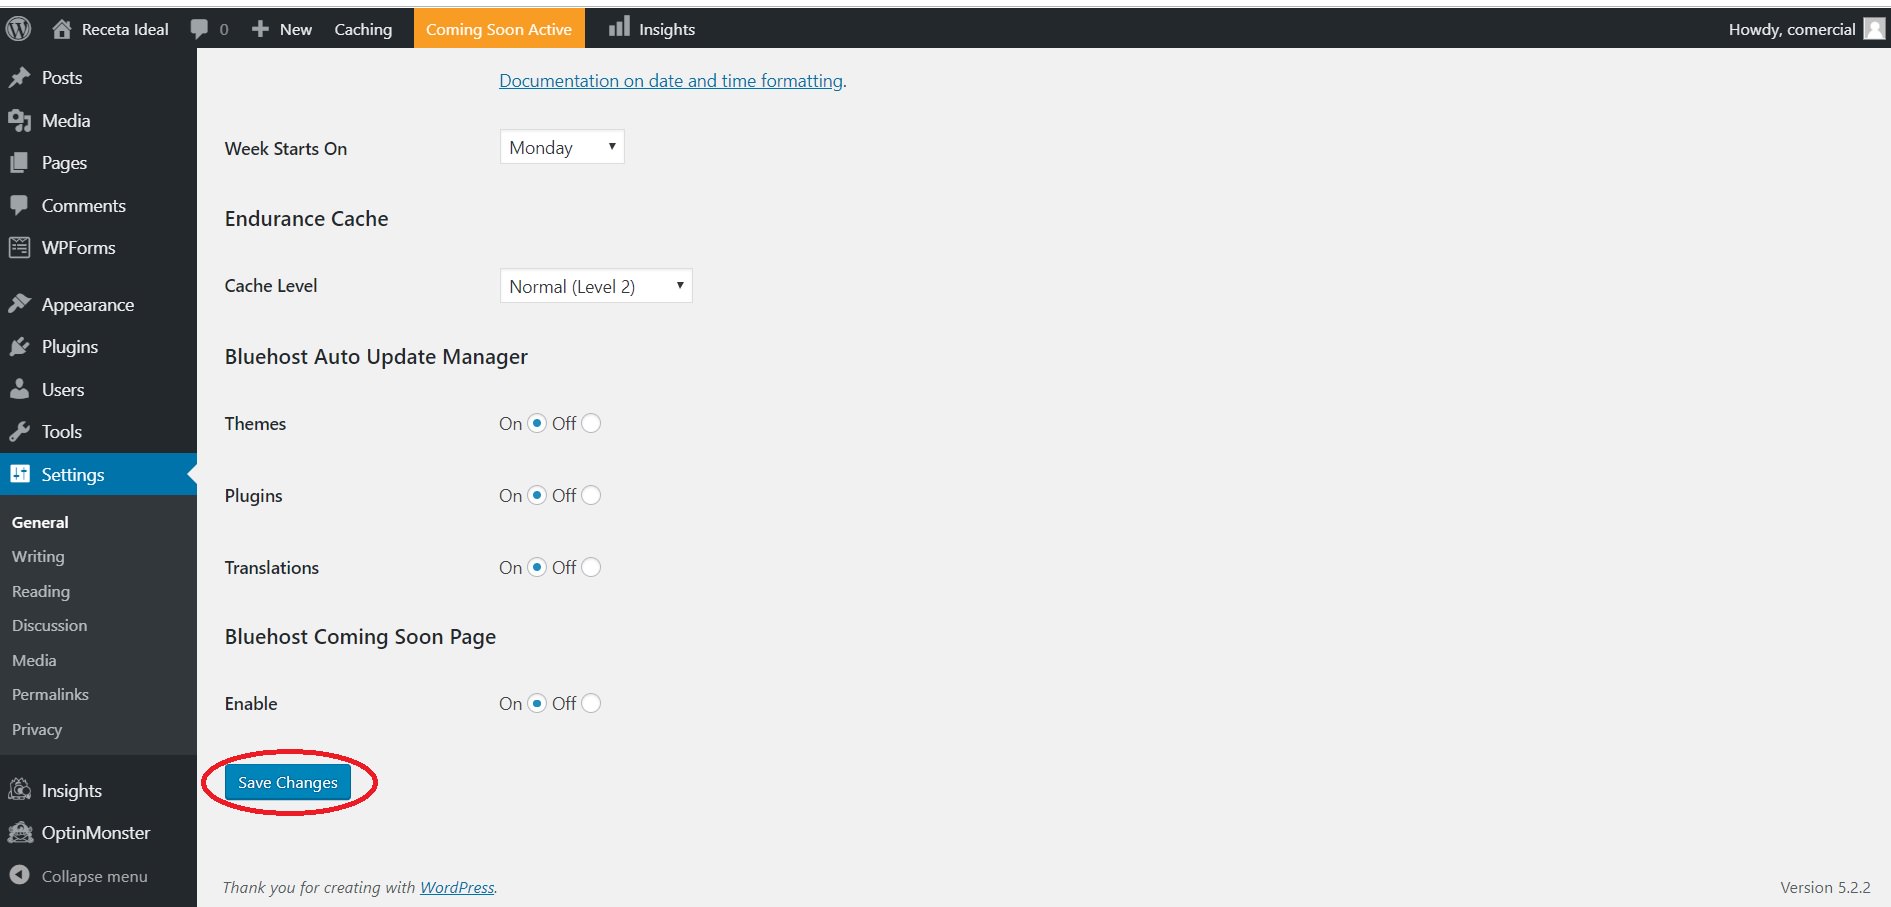The width and height of the screenshot is (1891, 907).
Task: Open the comments bubble icon in toolbar
Action: (200, 29)
